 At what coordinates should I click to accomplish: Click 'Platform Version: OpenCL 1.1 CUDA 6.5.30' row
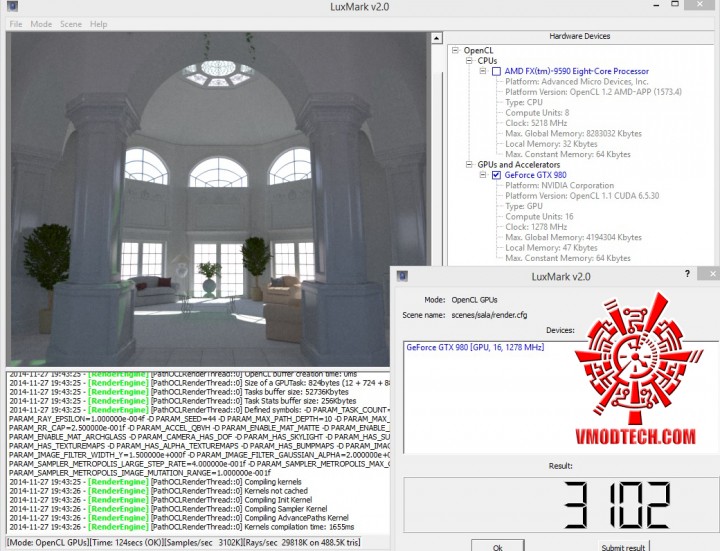[582, 196]
